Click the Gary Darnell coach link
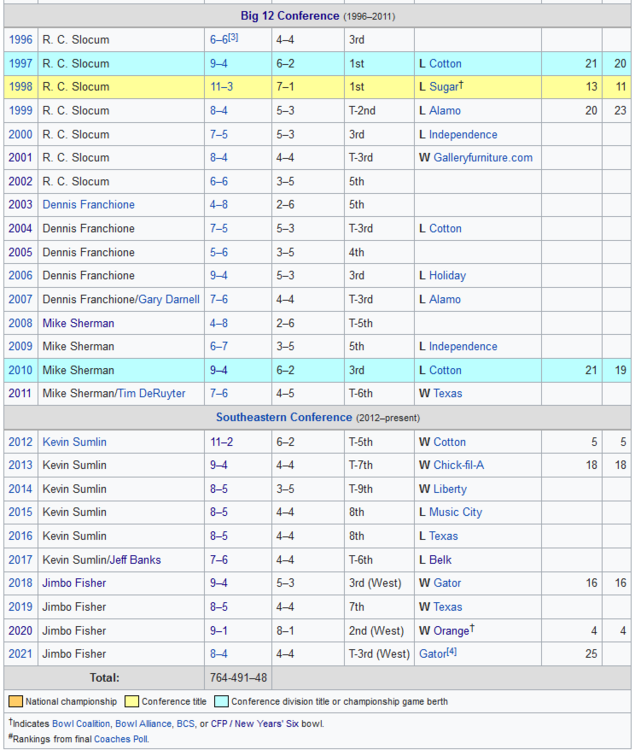Image resolution: width=635 pixels, height=750 pixels. point(168,300)
